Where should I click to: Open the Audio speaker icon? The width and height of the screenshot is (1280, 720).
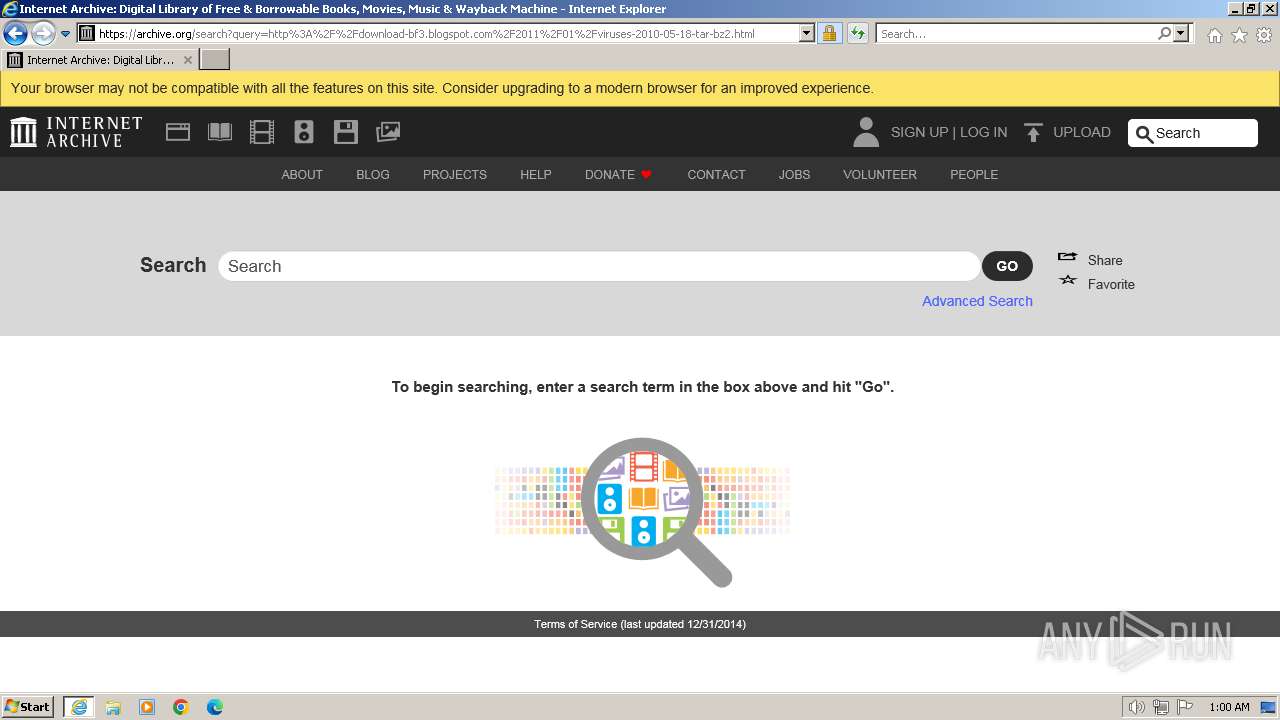click(304, 132)
